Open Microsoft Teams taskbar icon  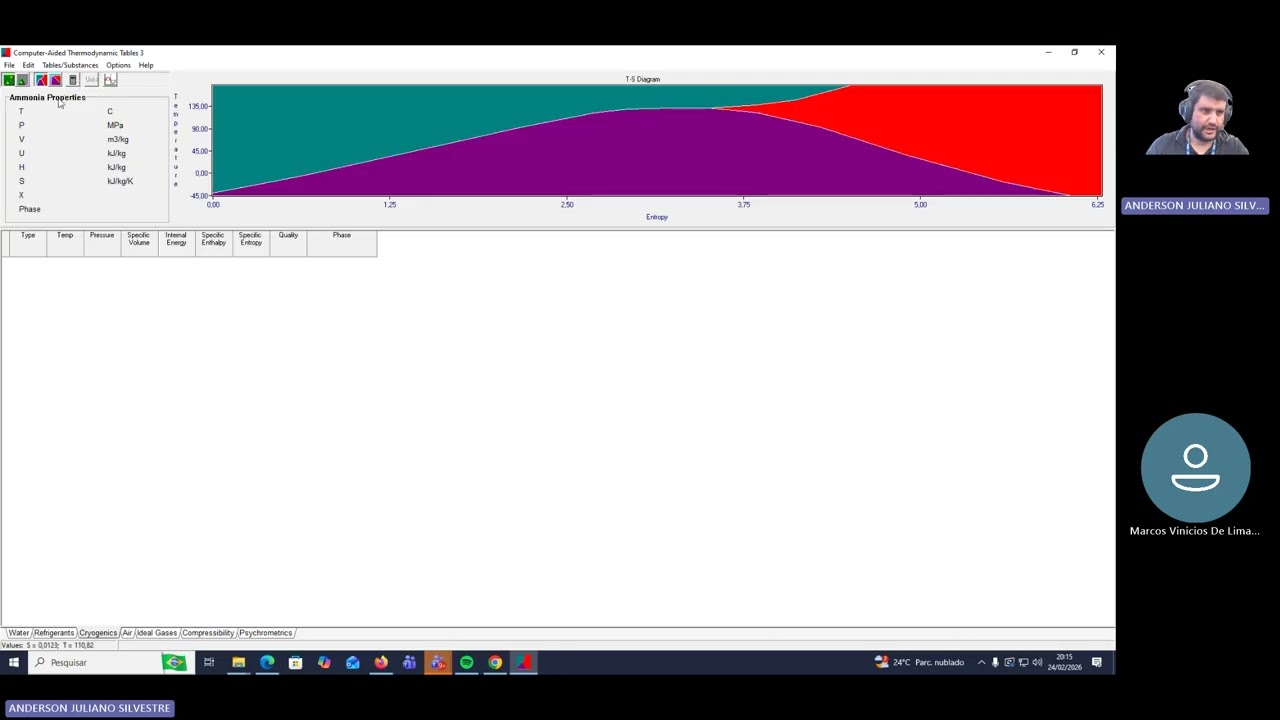click(409, 662)
